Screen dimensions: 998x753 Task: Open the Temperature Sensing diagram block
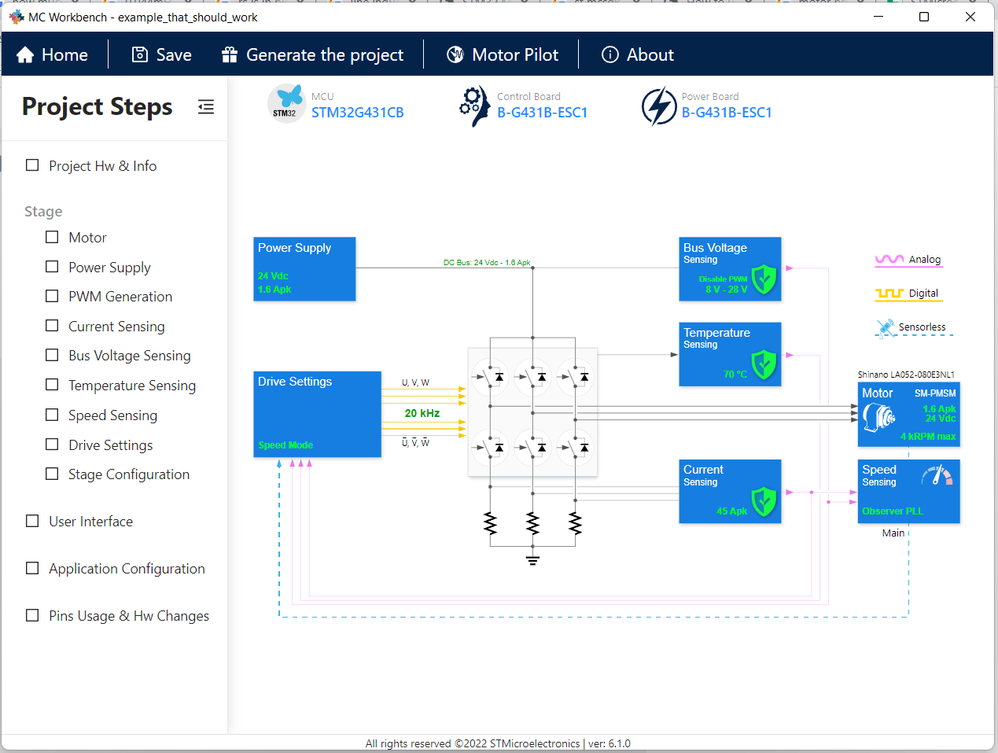(729, 354)
